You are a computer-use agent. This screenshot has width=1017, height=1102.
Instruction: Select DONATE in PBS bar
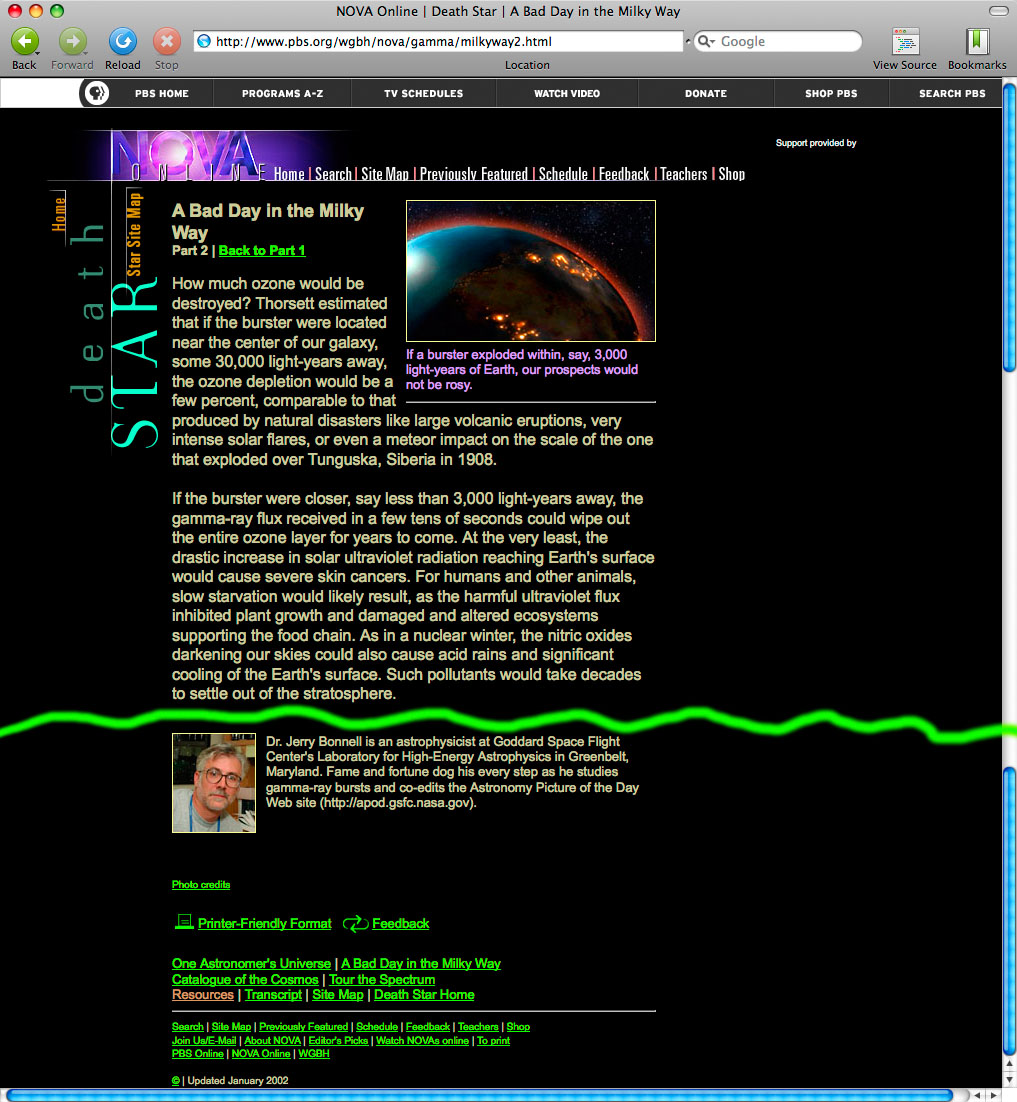[x=706, y=93]
